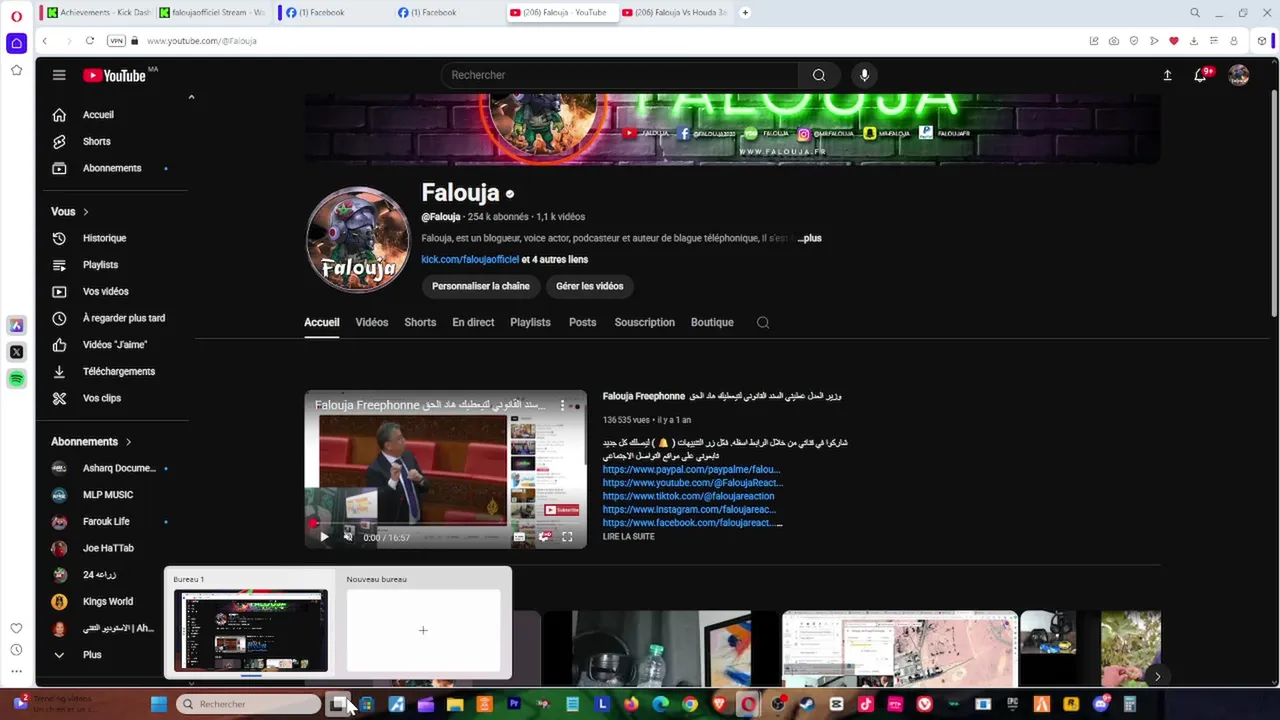
Task: Open the instagram.com link in description
Action: pos(689,509)
